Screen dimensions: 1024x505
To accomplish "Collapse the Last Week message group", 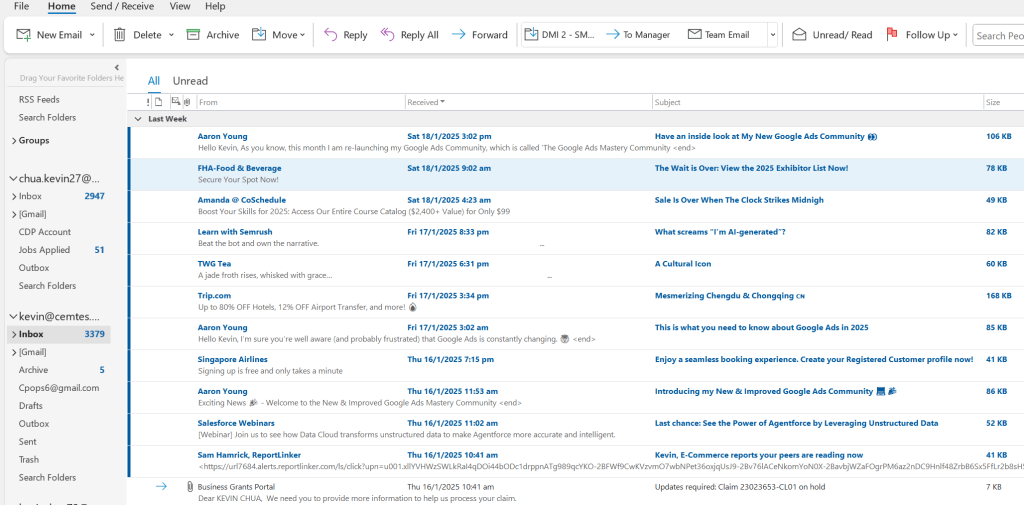I will tap(138, 119).
